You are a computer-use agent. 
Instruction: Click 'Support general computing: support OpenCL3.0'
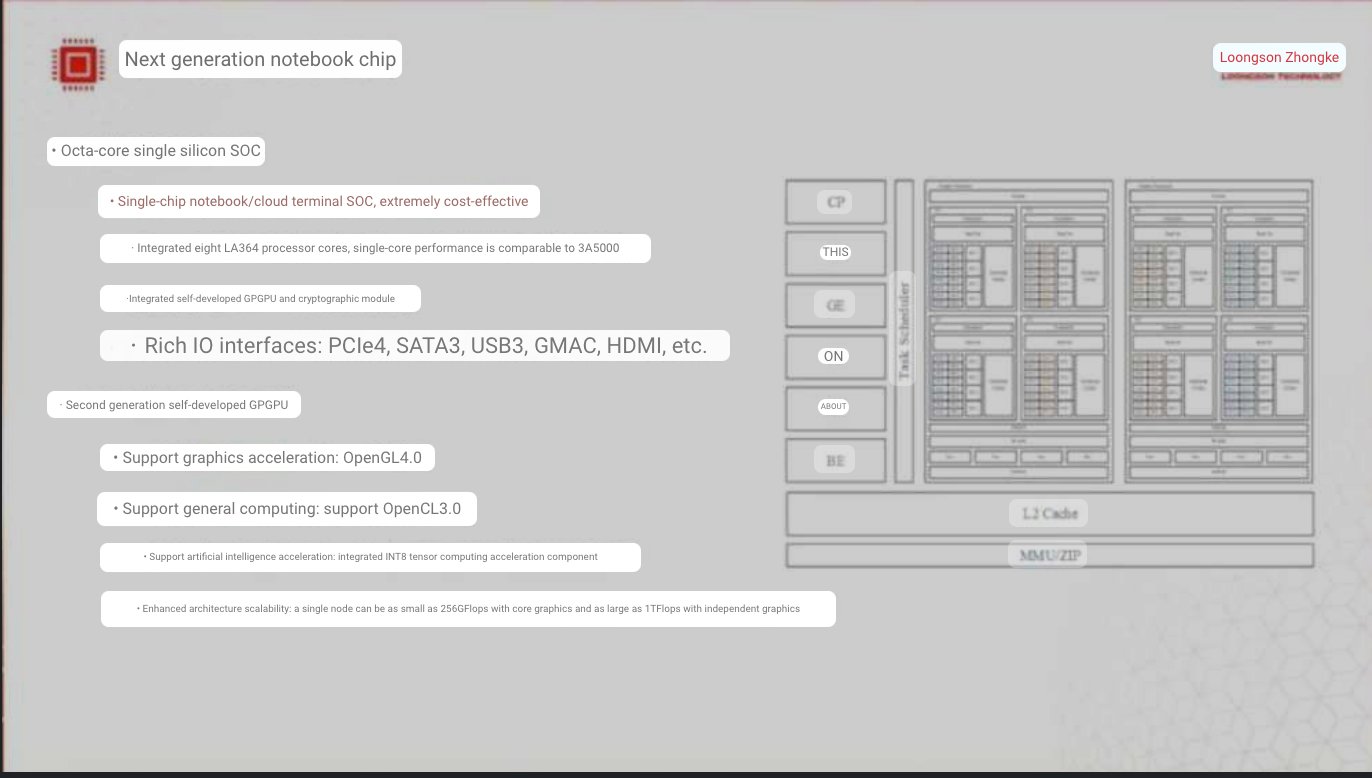[x=286, y=509]
